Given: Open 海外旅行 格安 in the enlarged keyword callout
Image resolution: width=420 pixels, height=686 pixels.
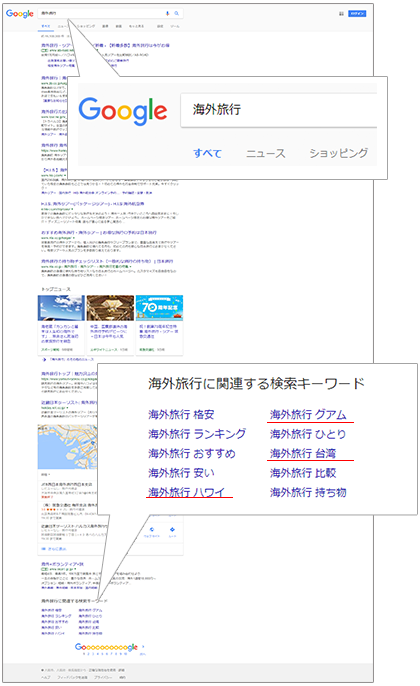Looking at the screenshot, I should click(181, 414).
